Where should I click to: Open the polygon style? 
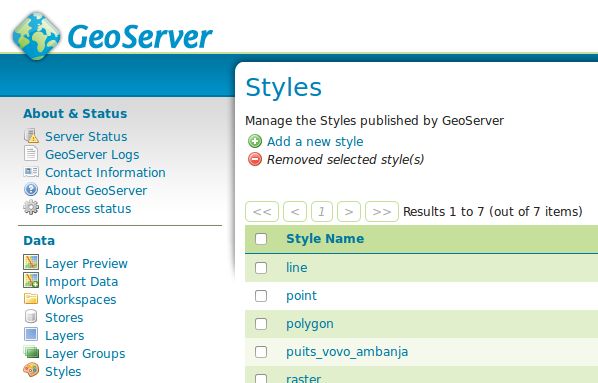[x=310, y=324]
